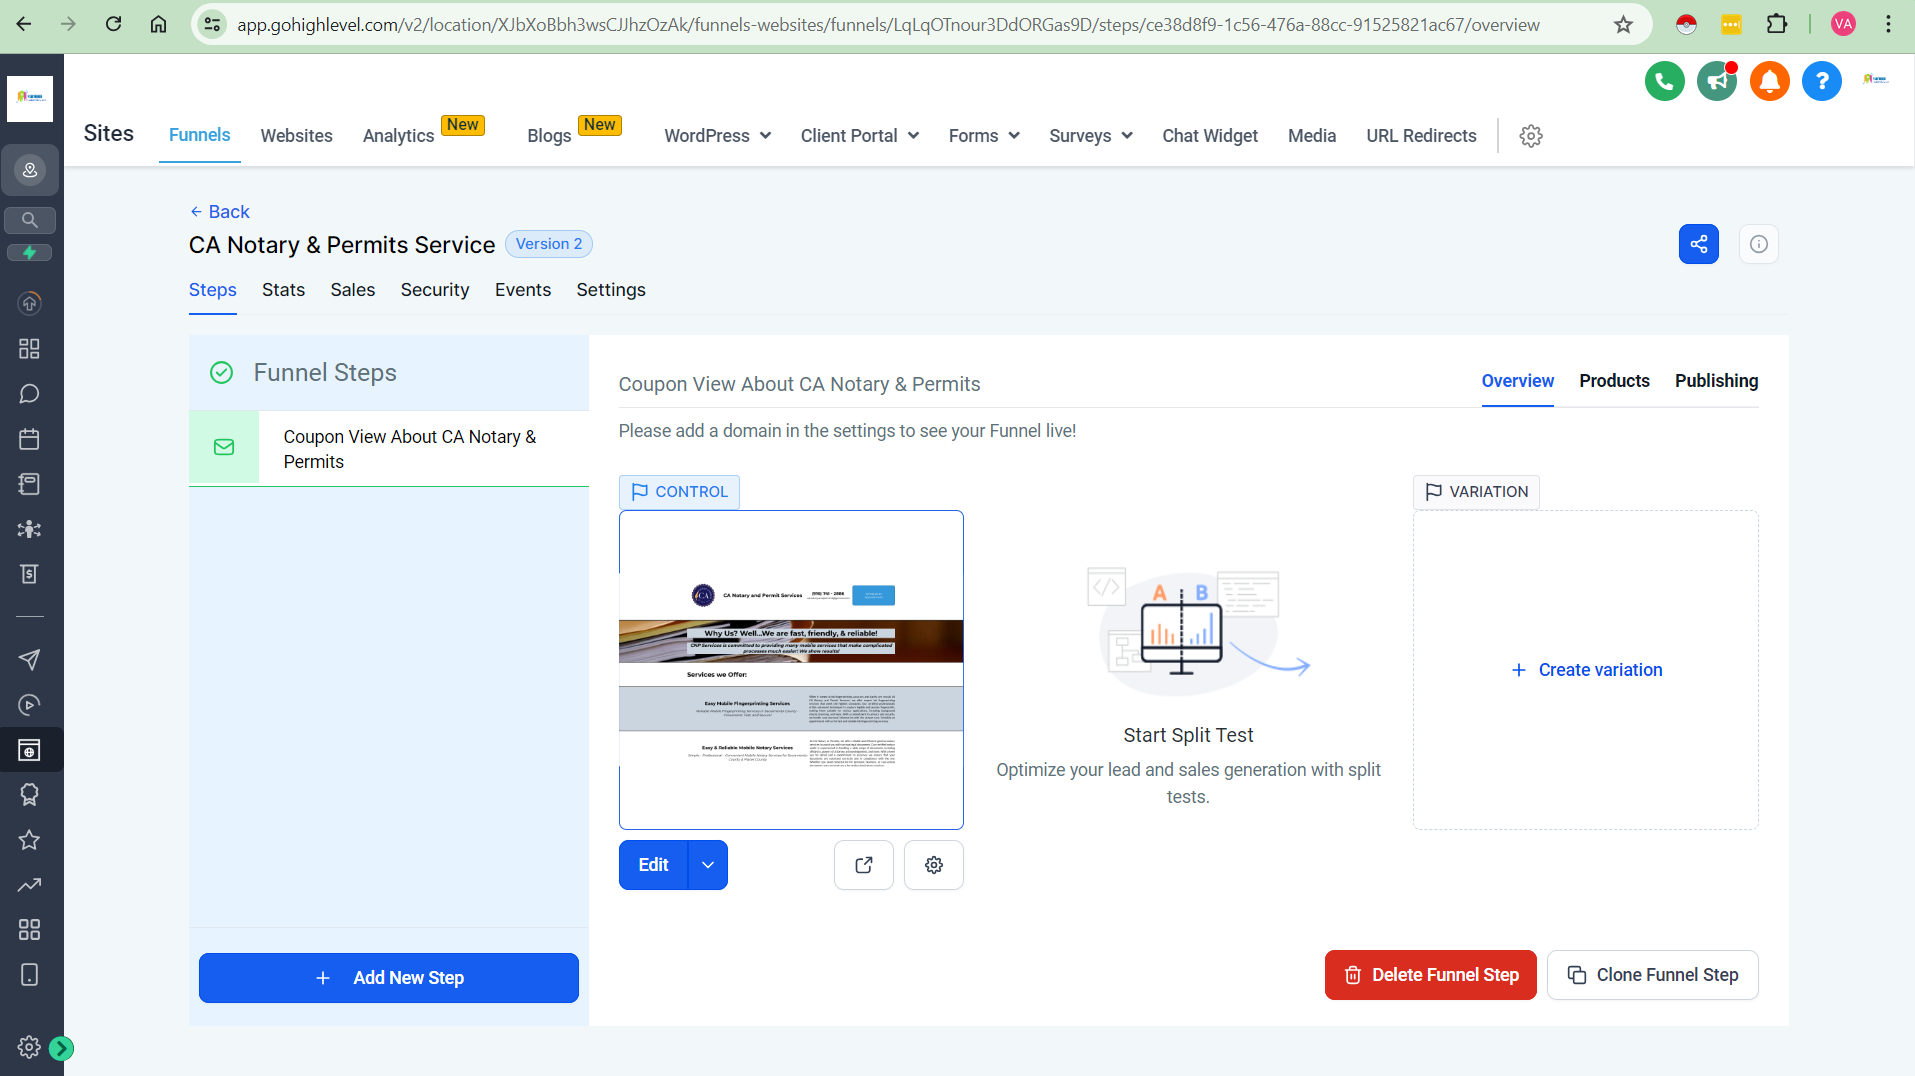The height and width of the screenshot is (1076, 1915).
Task: Open the sidebar payments receipt icon
Action: pos(30,574)
